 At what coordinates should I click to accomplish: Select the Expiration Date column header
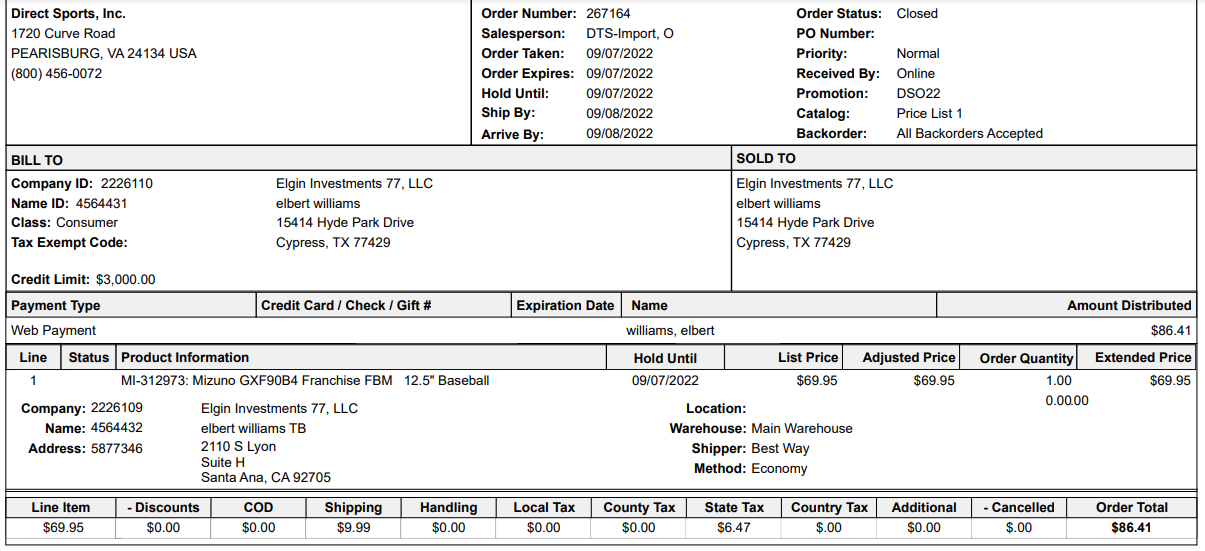[565, 306]
